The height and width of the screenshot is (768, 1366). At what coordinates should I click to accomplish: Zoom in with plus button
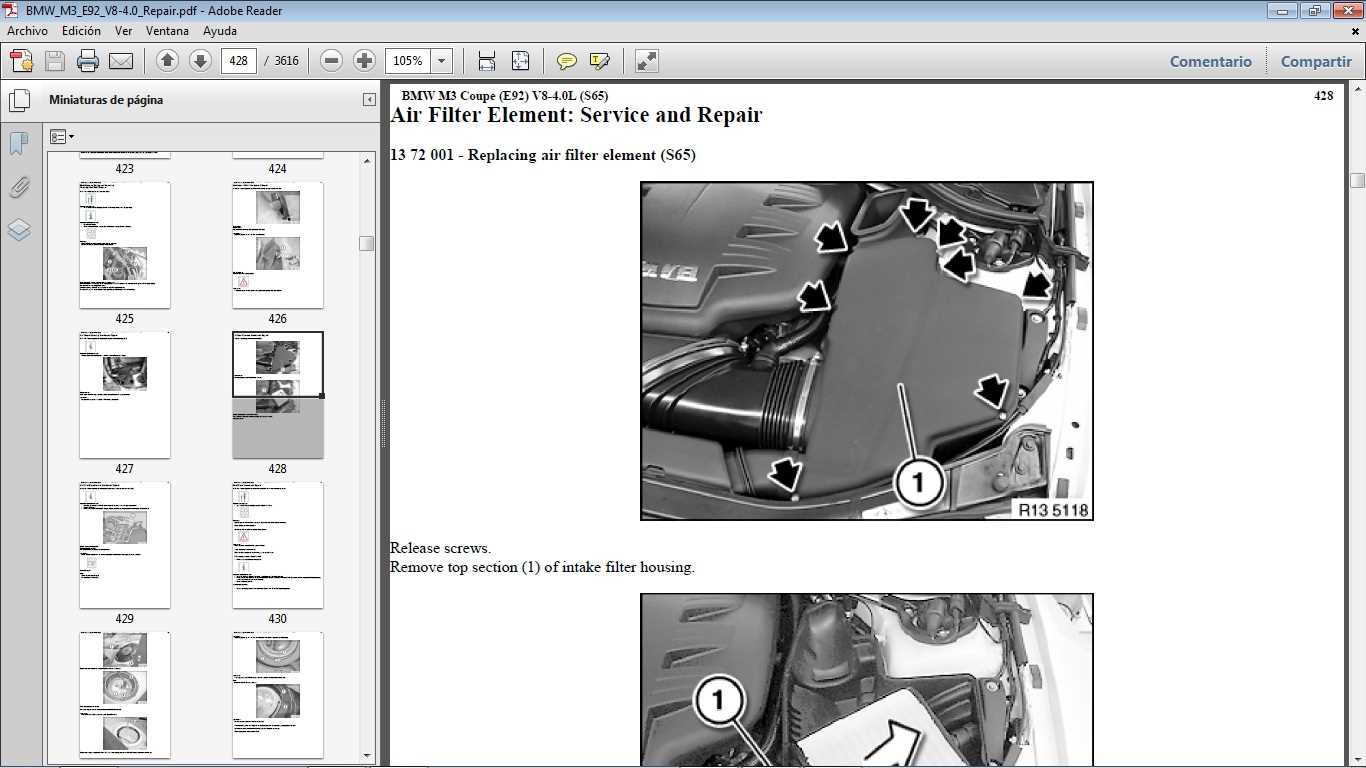365,61
